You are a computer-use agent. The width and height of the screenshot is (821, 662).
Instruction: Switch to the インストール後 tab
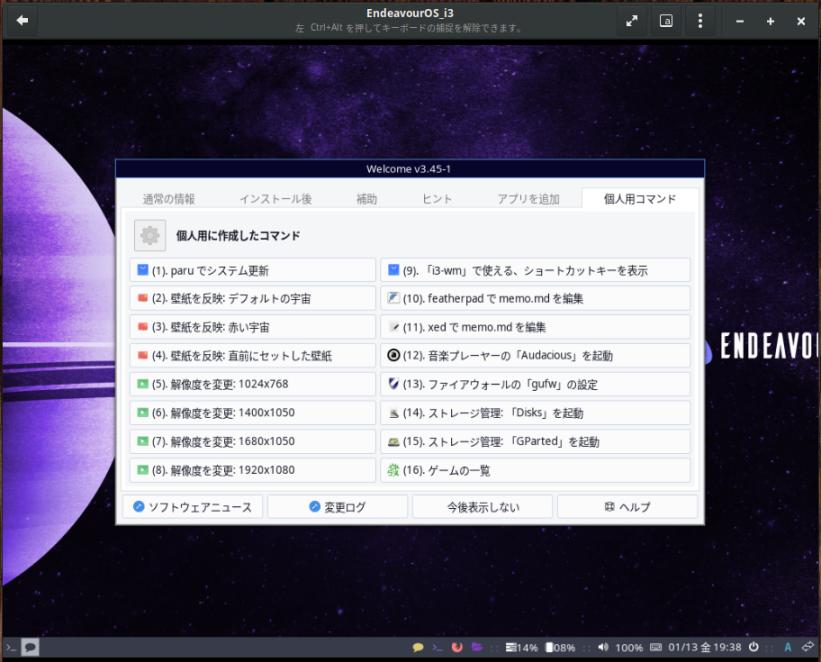click(276, 199)
